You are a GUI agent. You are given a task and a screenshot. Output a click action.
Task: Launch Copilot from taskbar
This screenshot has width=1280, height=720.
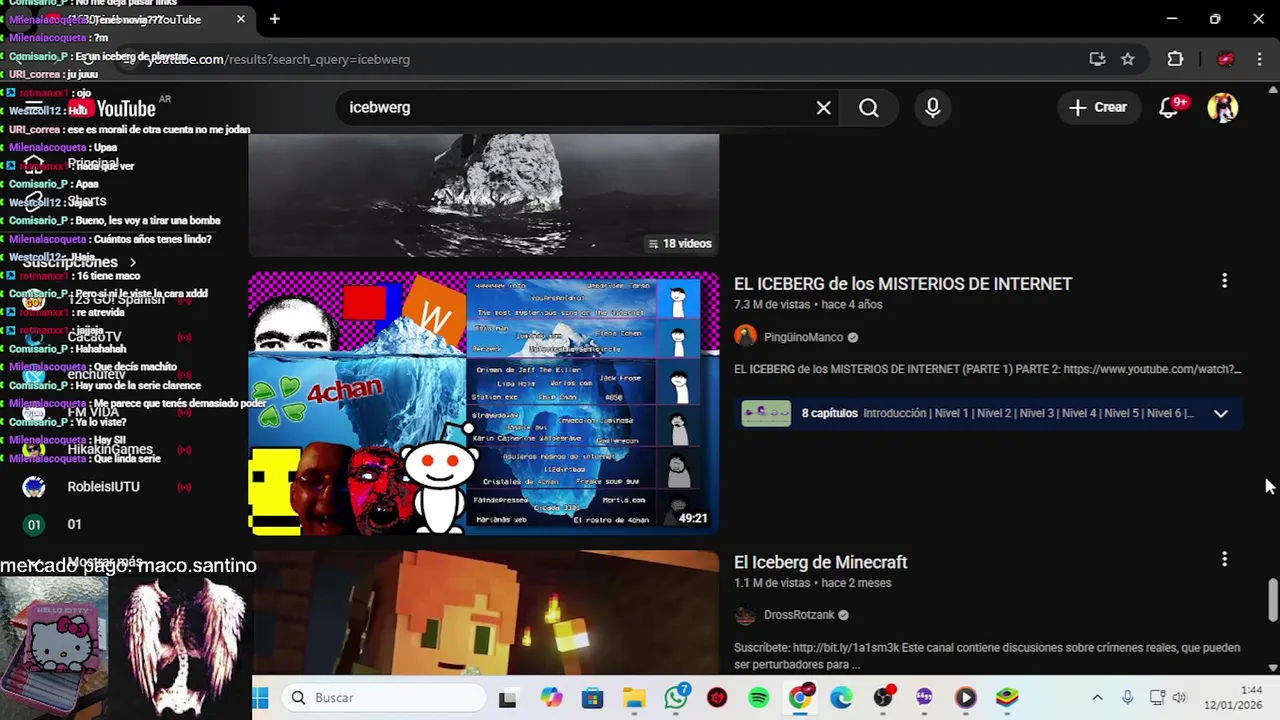click(551, 698)
